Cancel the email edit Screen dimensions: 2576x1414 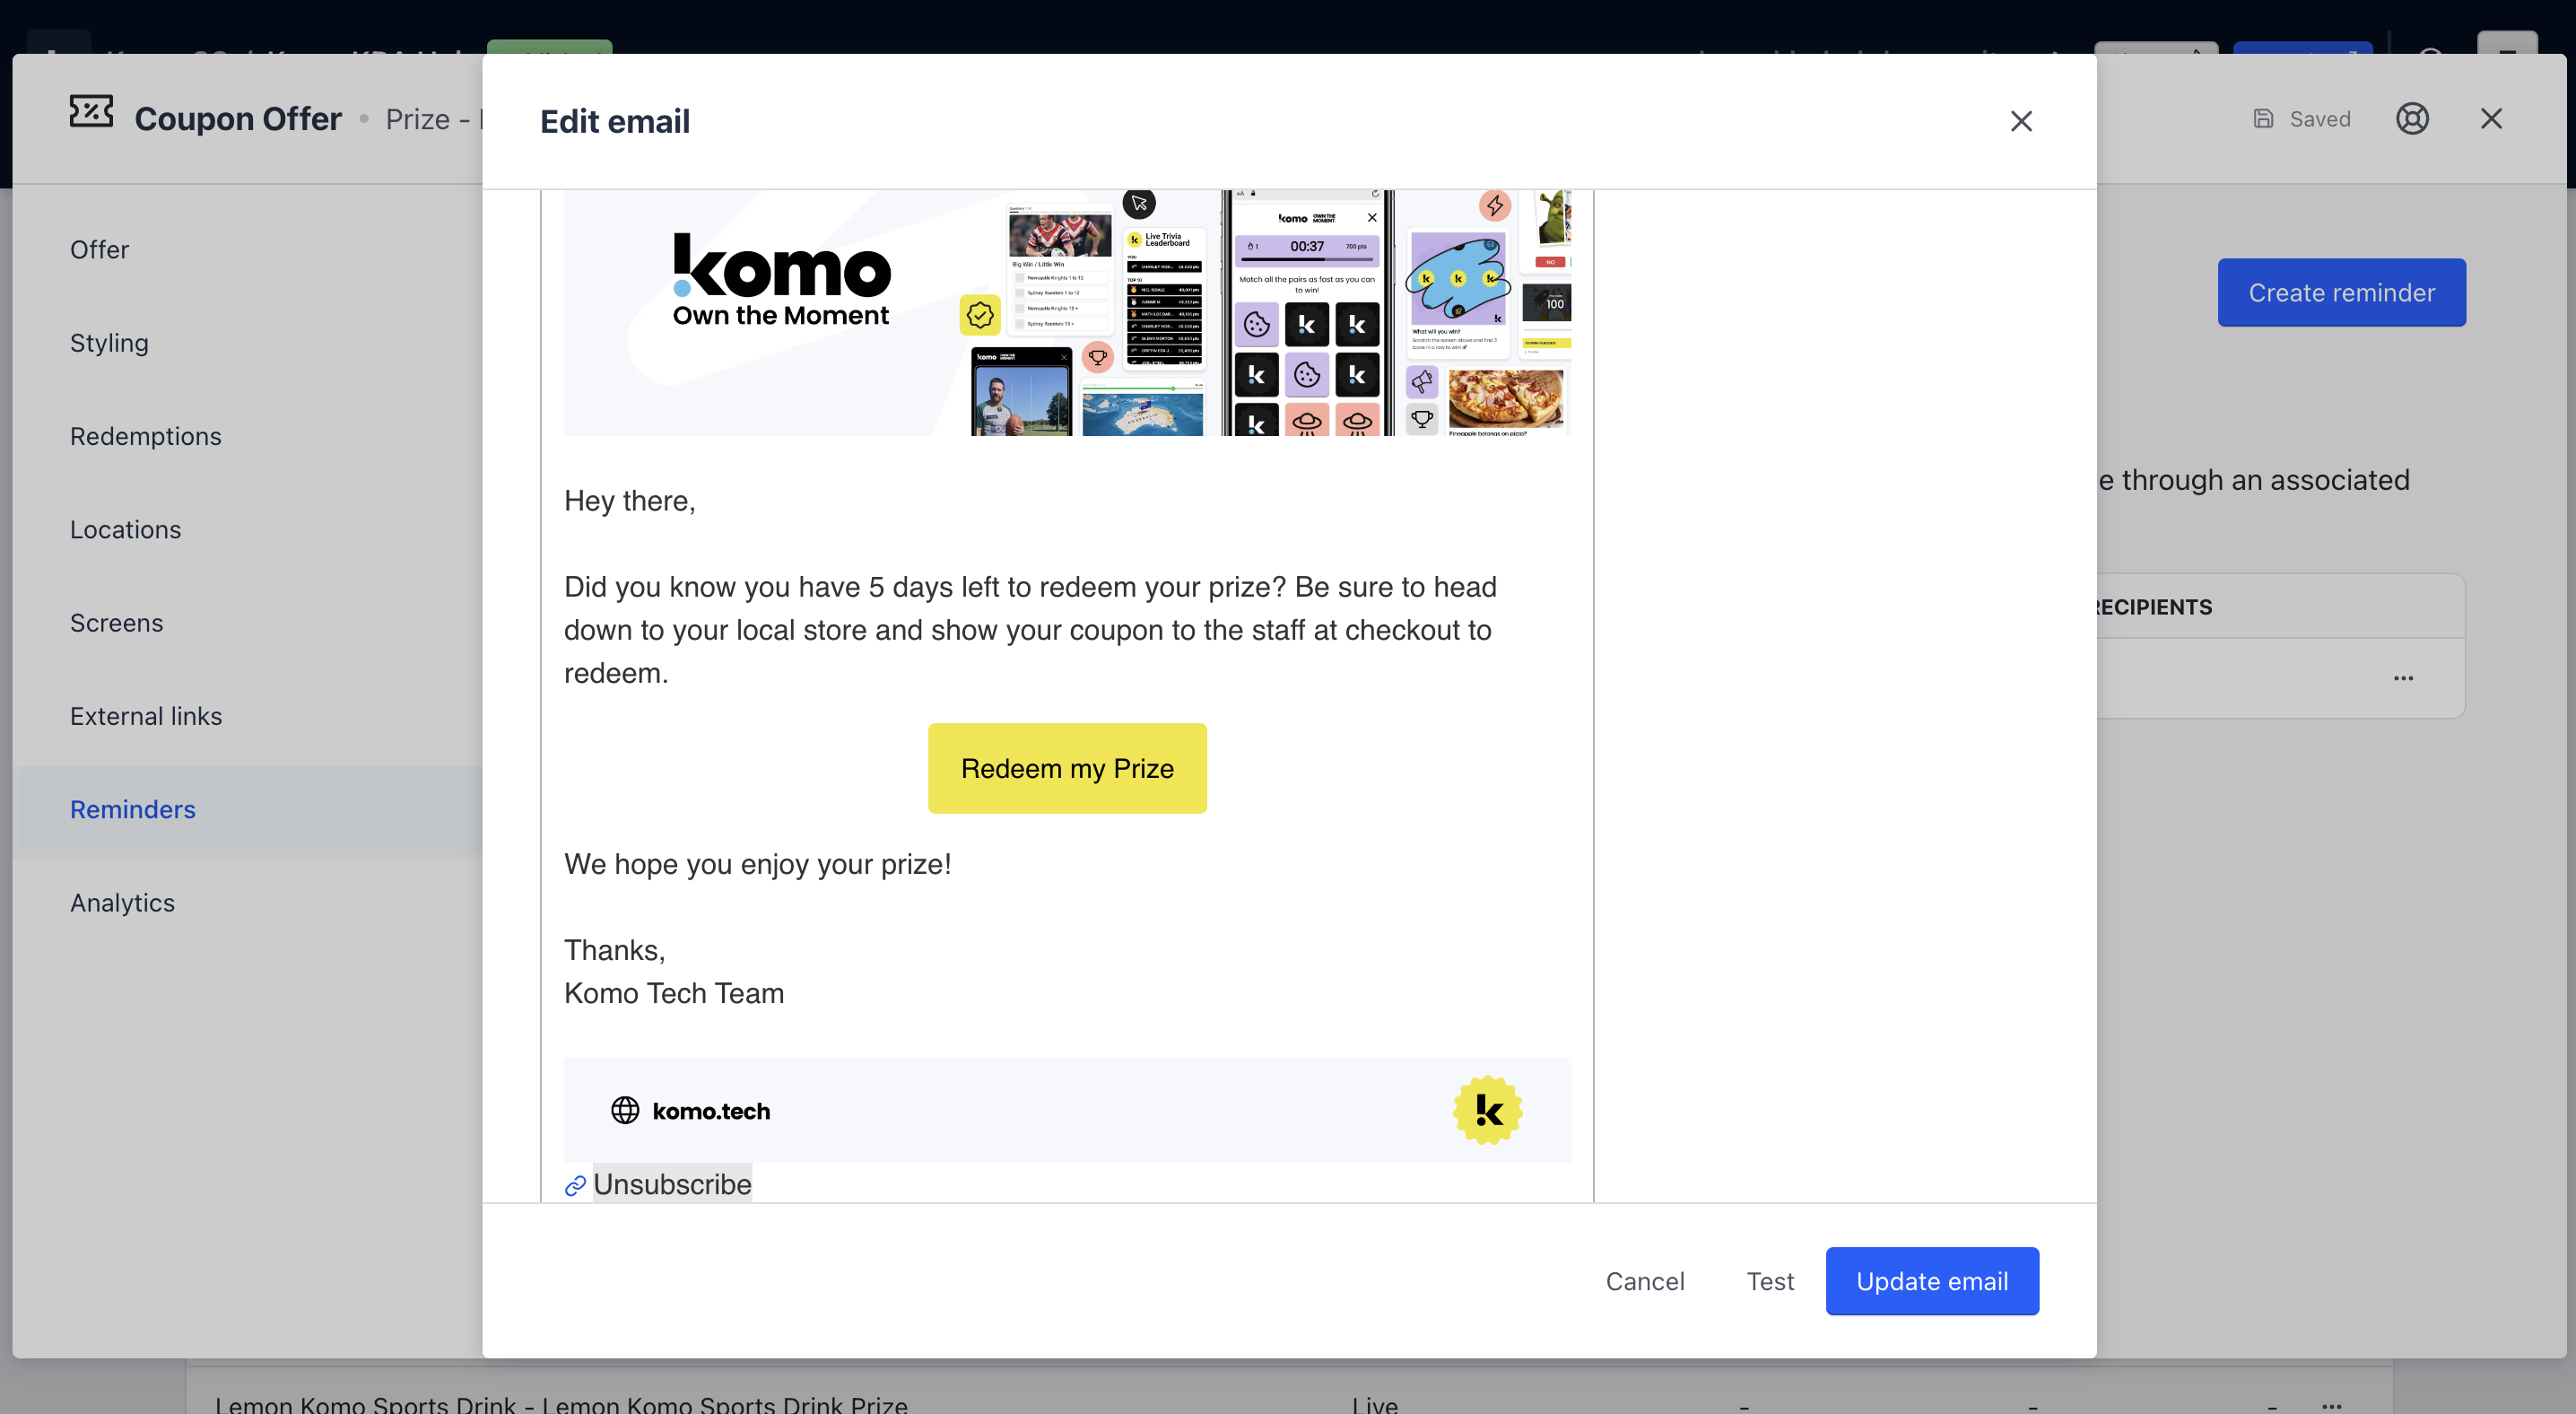coord(1644,1281)
